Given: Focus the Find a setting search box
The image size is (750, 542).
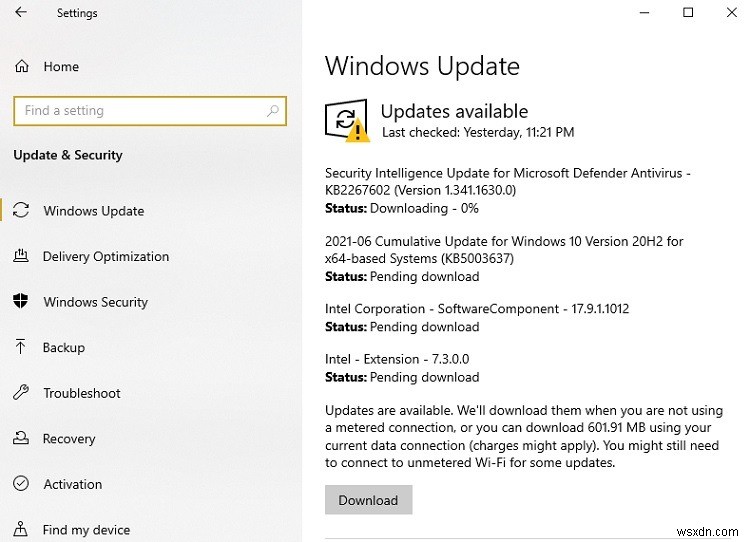Looking at the screenshot, I should (150, 111).
